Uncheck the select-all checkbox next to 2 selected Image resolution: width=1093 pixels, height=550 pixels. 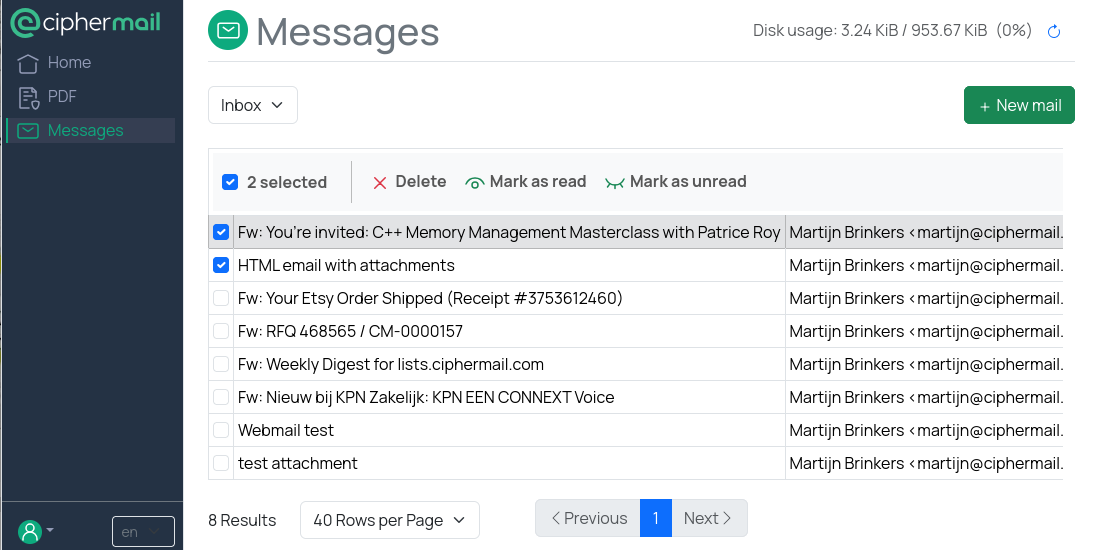[x=230, y=182]
